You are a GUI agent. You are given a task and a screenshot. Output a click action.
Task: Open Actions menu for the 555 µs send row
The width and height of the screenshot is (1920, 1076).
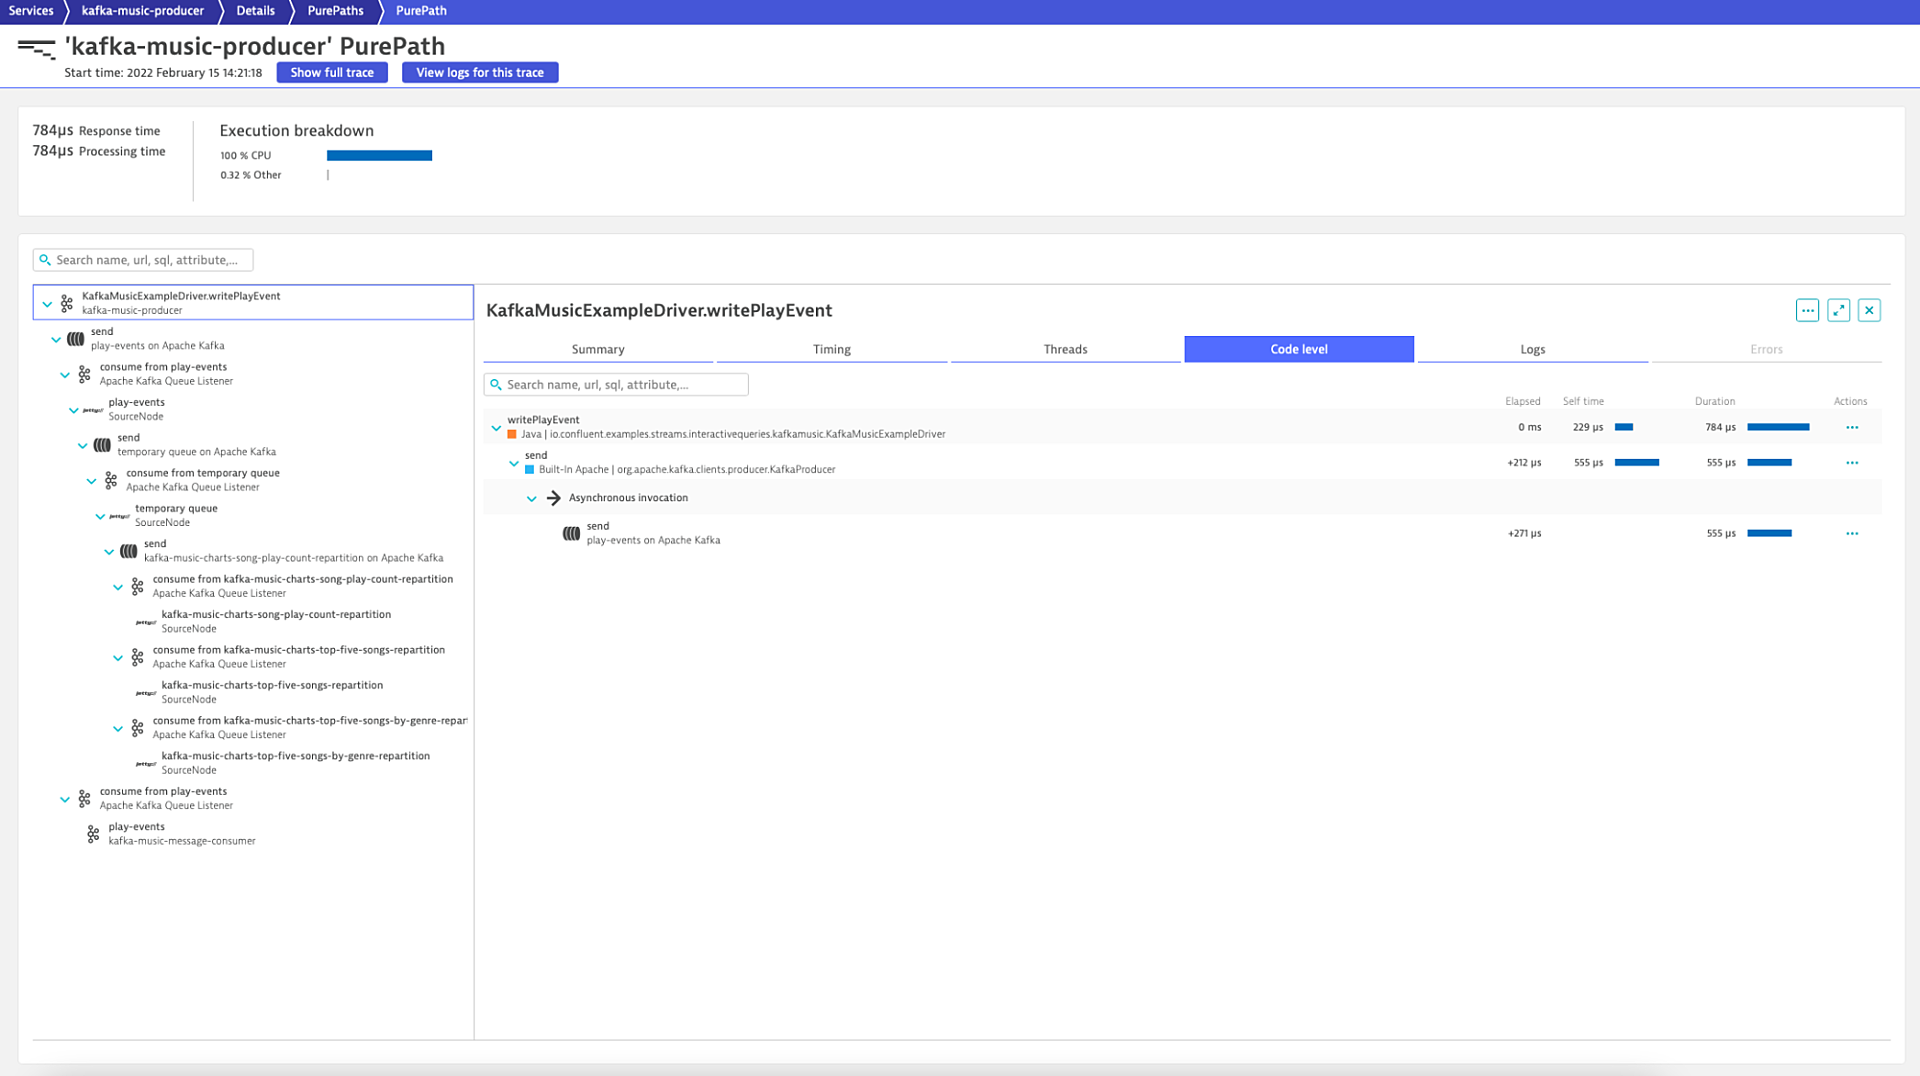tap(1851, 462)
